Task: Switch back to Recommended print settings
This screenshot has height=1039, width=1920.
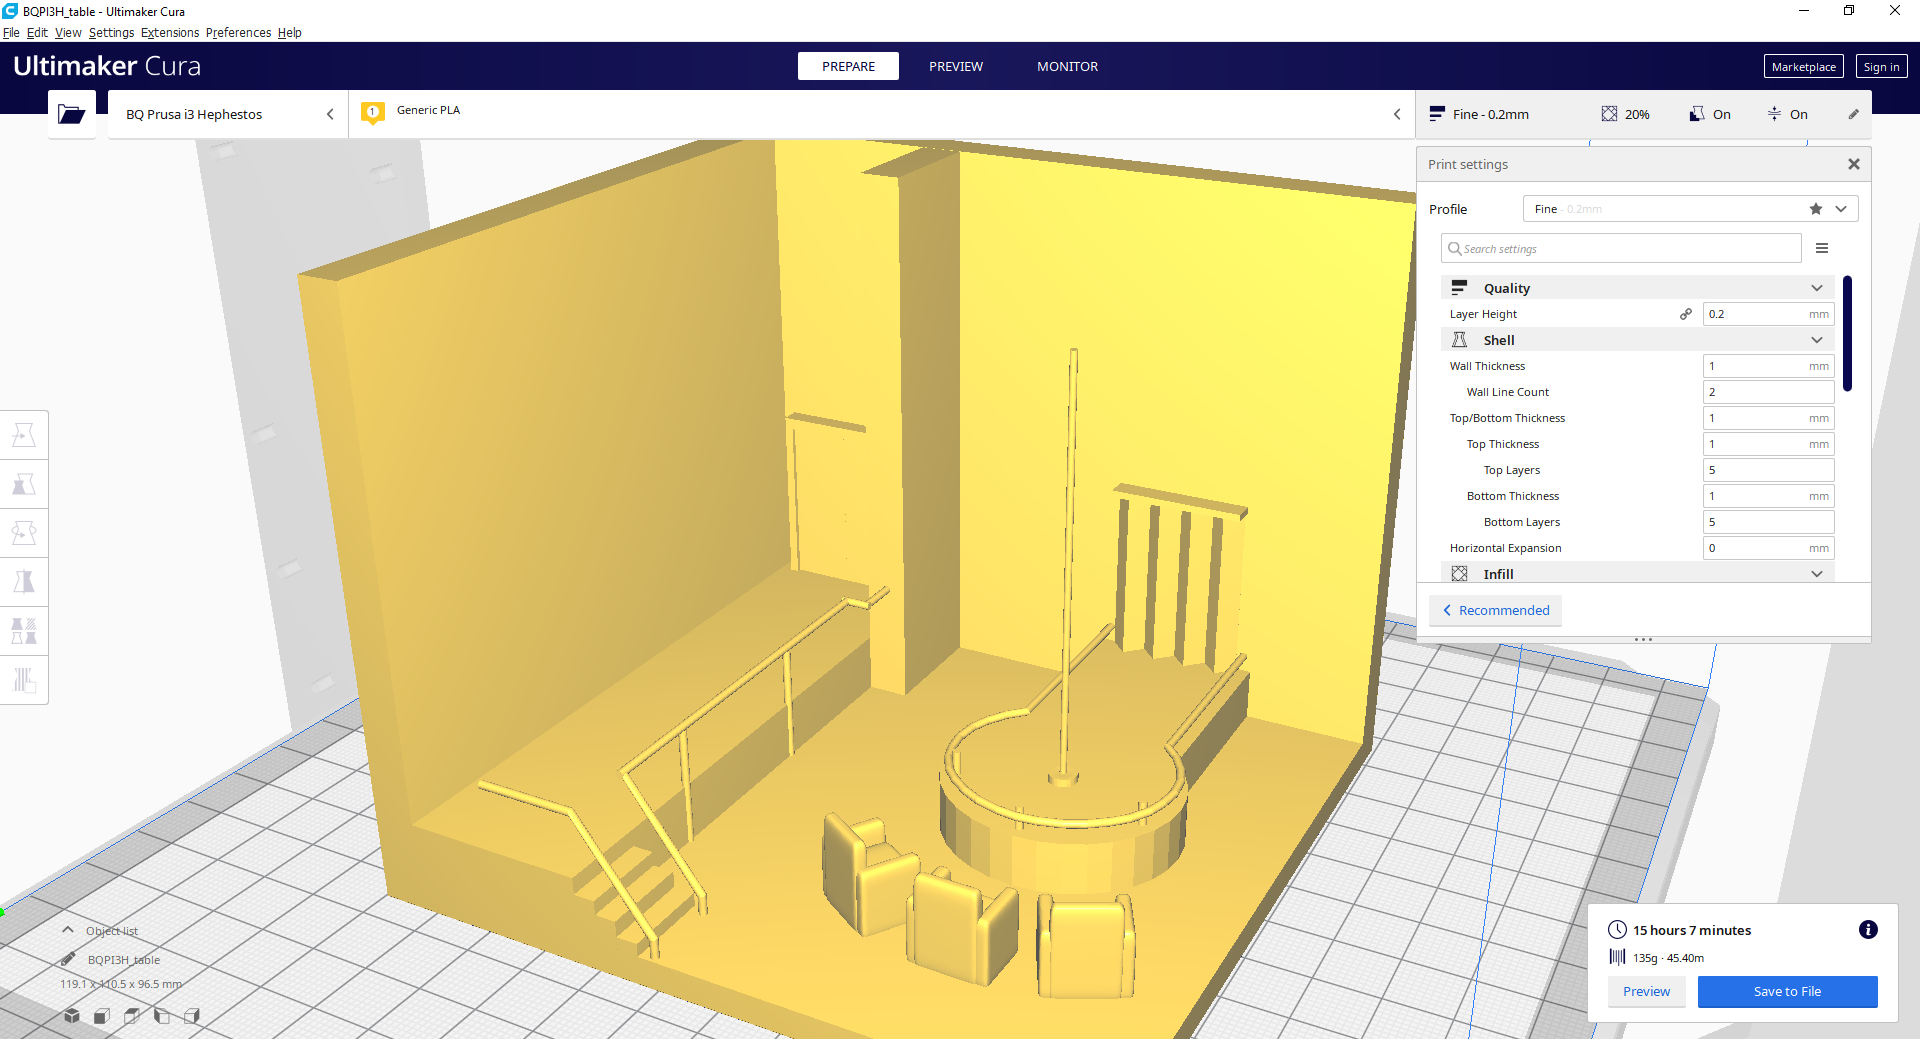Action: point(1495,610)
